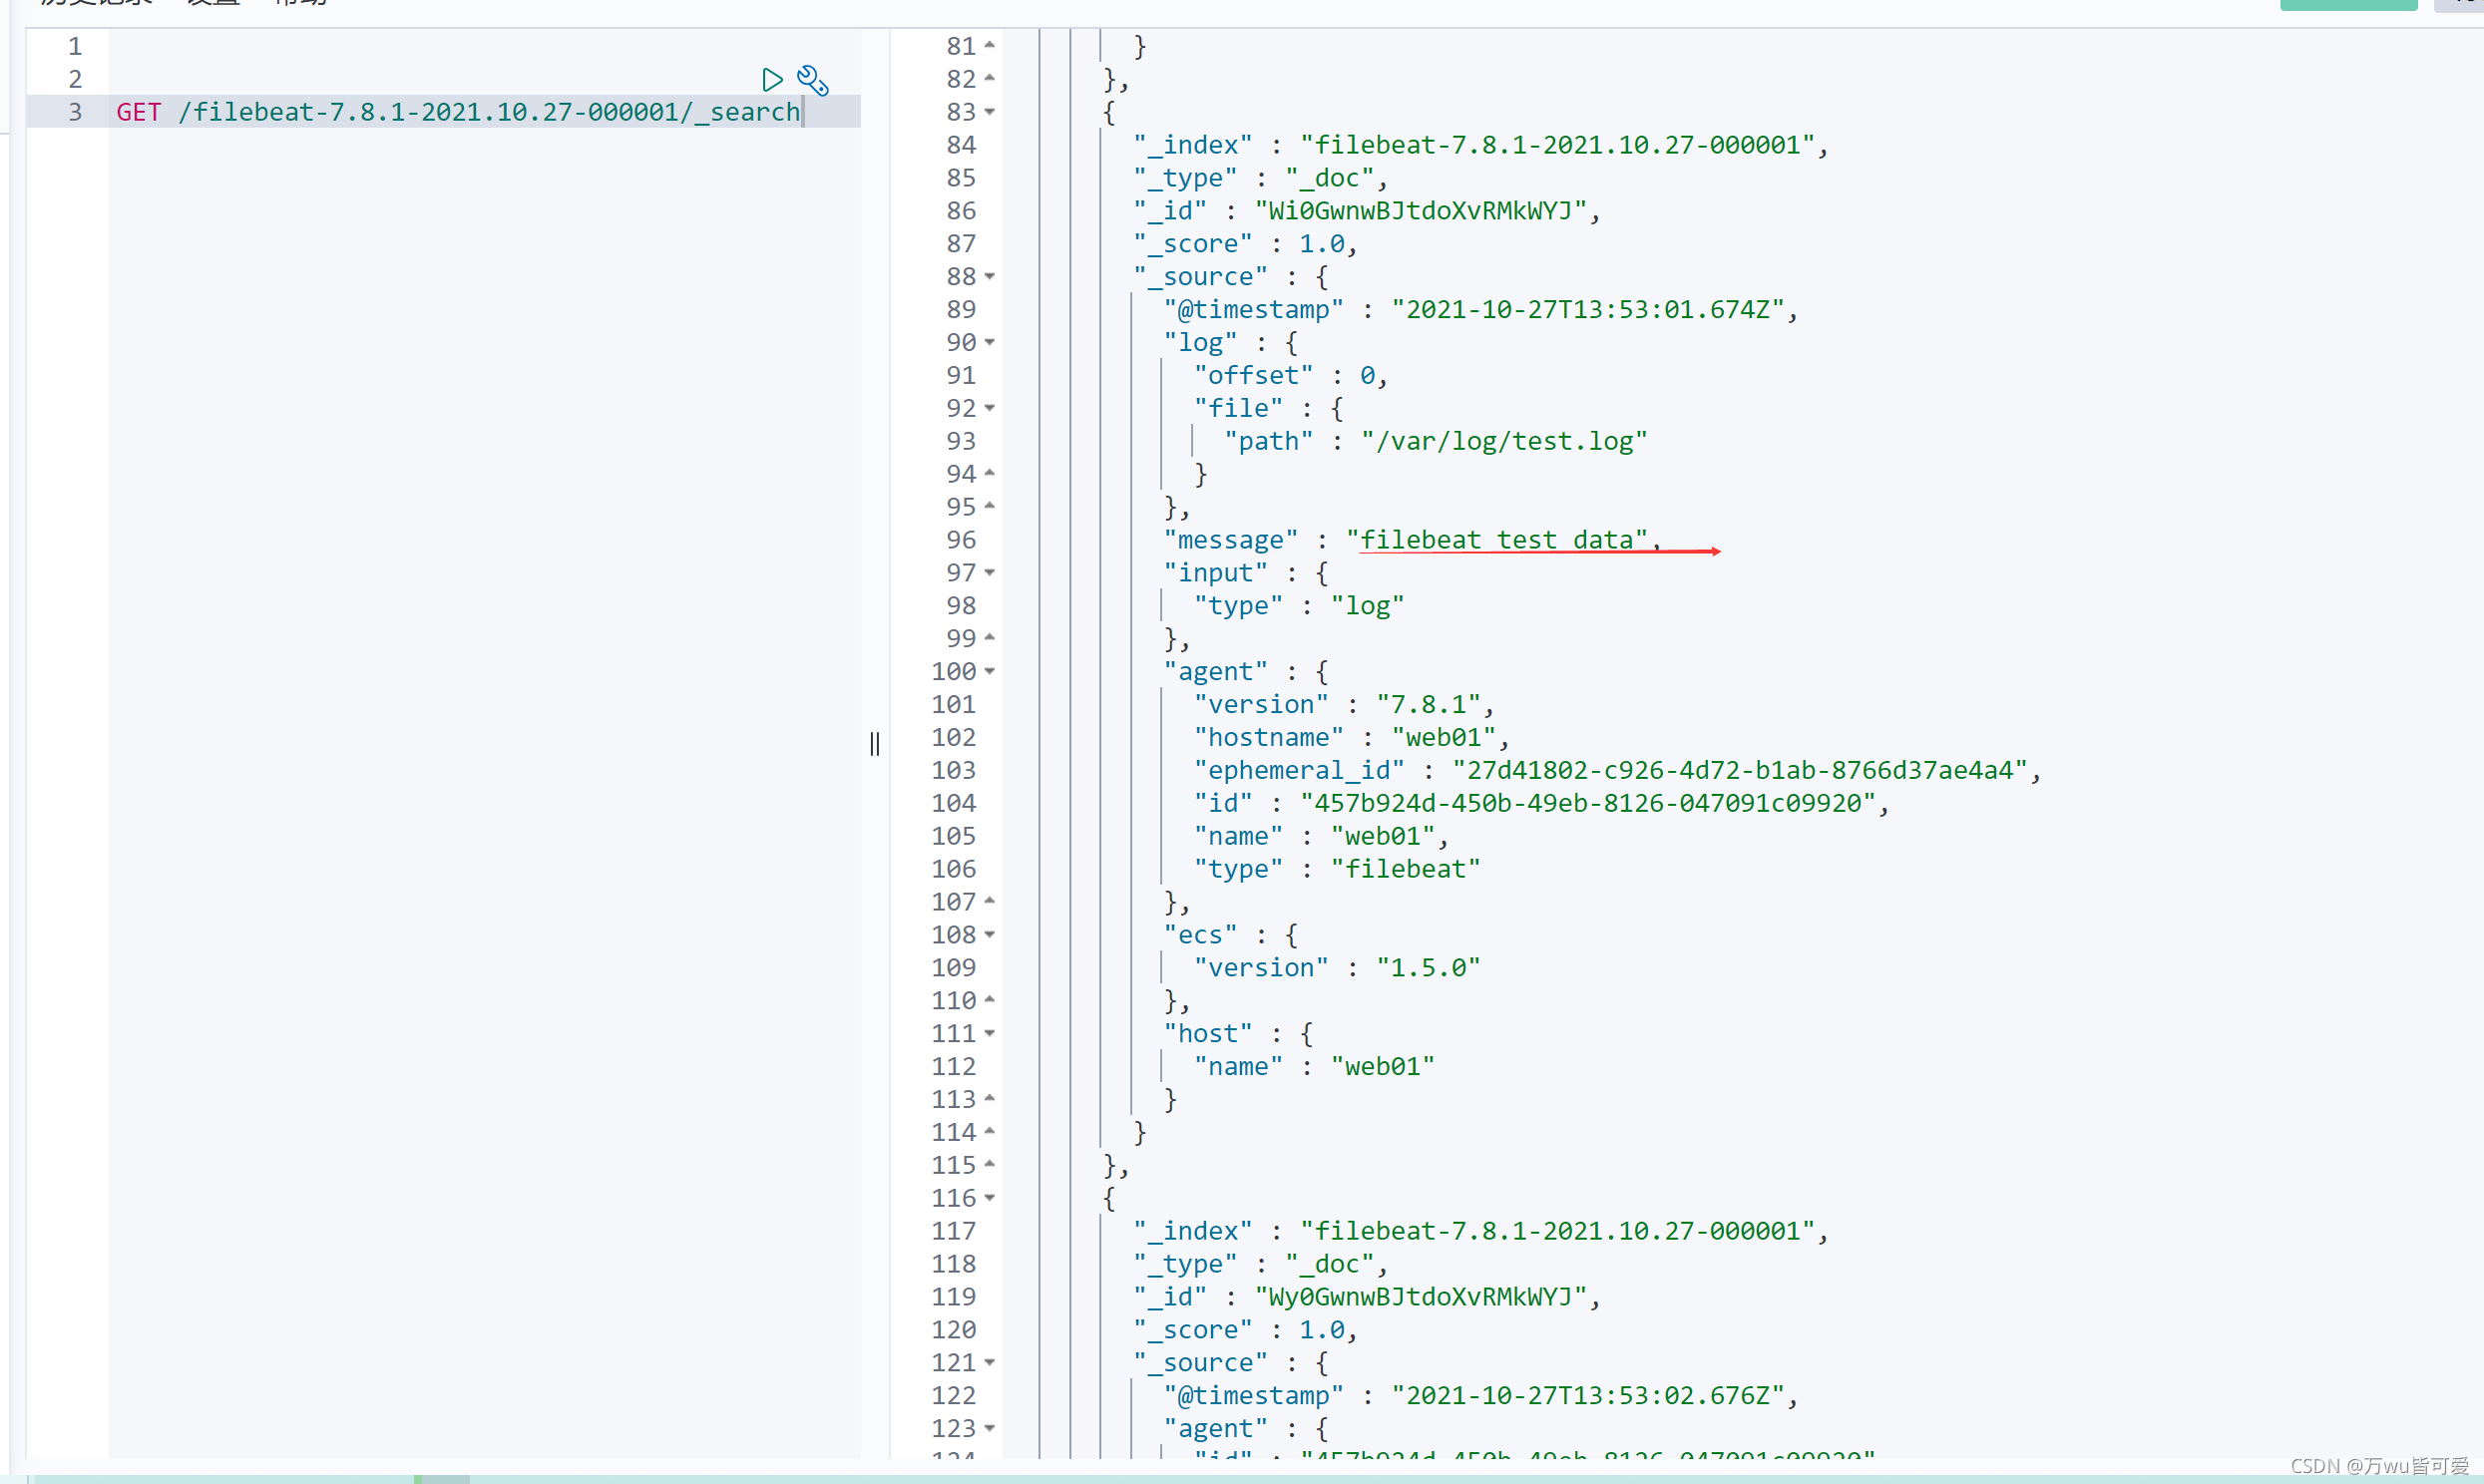Toggle the fold arrow at line 81
This screenshot has height=1484, width=2484.
click(990, 45)
